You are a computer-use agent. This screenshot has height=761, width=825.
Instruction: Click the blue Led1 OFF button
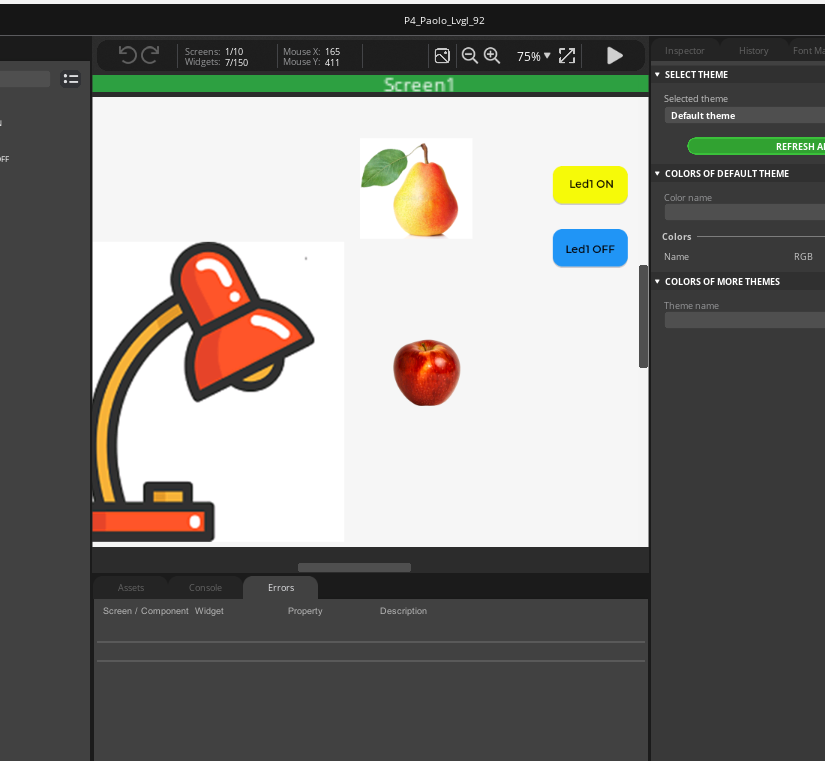pos(590,249)
